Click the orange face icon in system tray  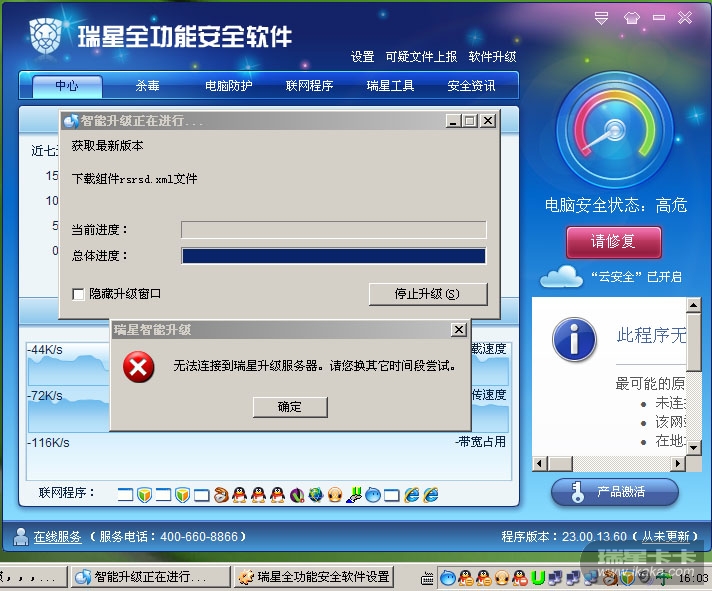(x=502, y=577)
